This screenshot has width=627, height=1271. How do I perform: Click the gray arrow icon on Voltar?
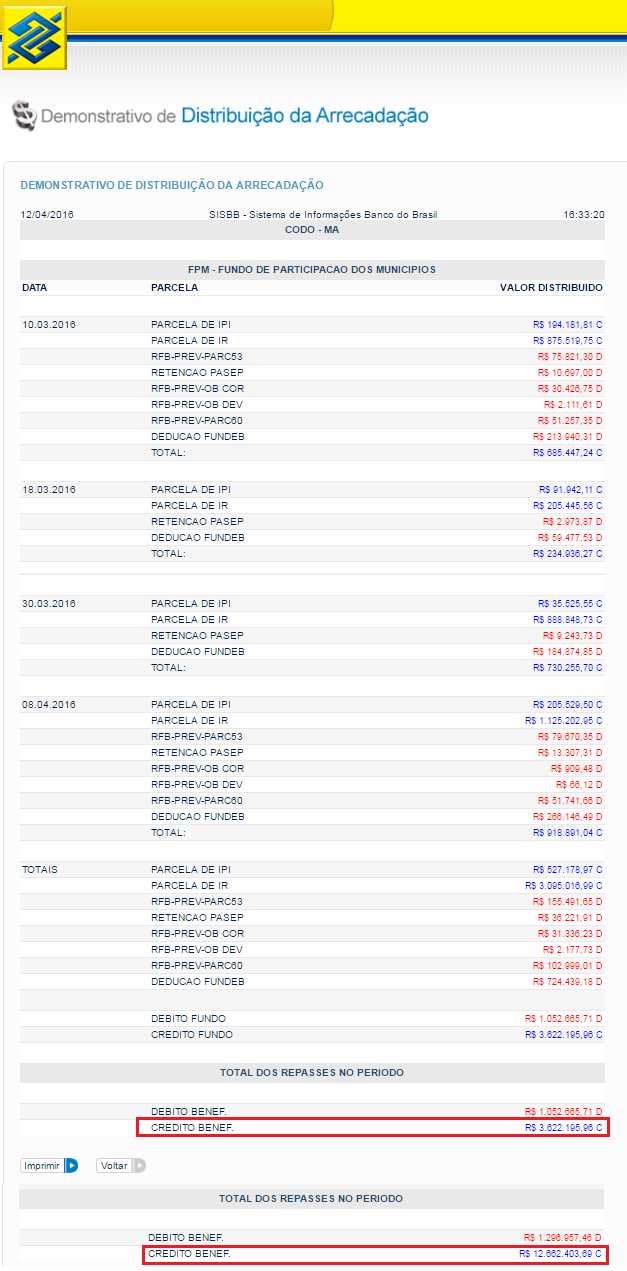click(x=139, y=1165)
